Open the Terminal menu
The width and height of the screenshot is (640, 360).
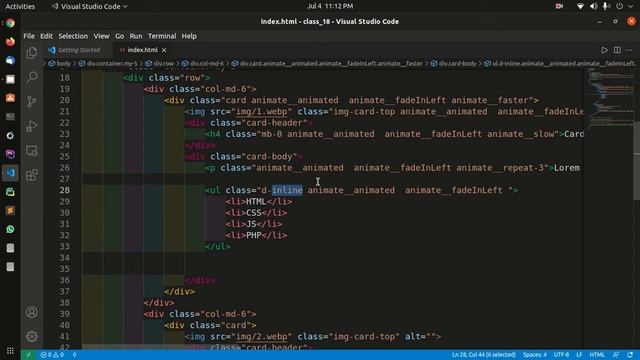tap(162, 36)
